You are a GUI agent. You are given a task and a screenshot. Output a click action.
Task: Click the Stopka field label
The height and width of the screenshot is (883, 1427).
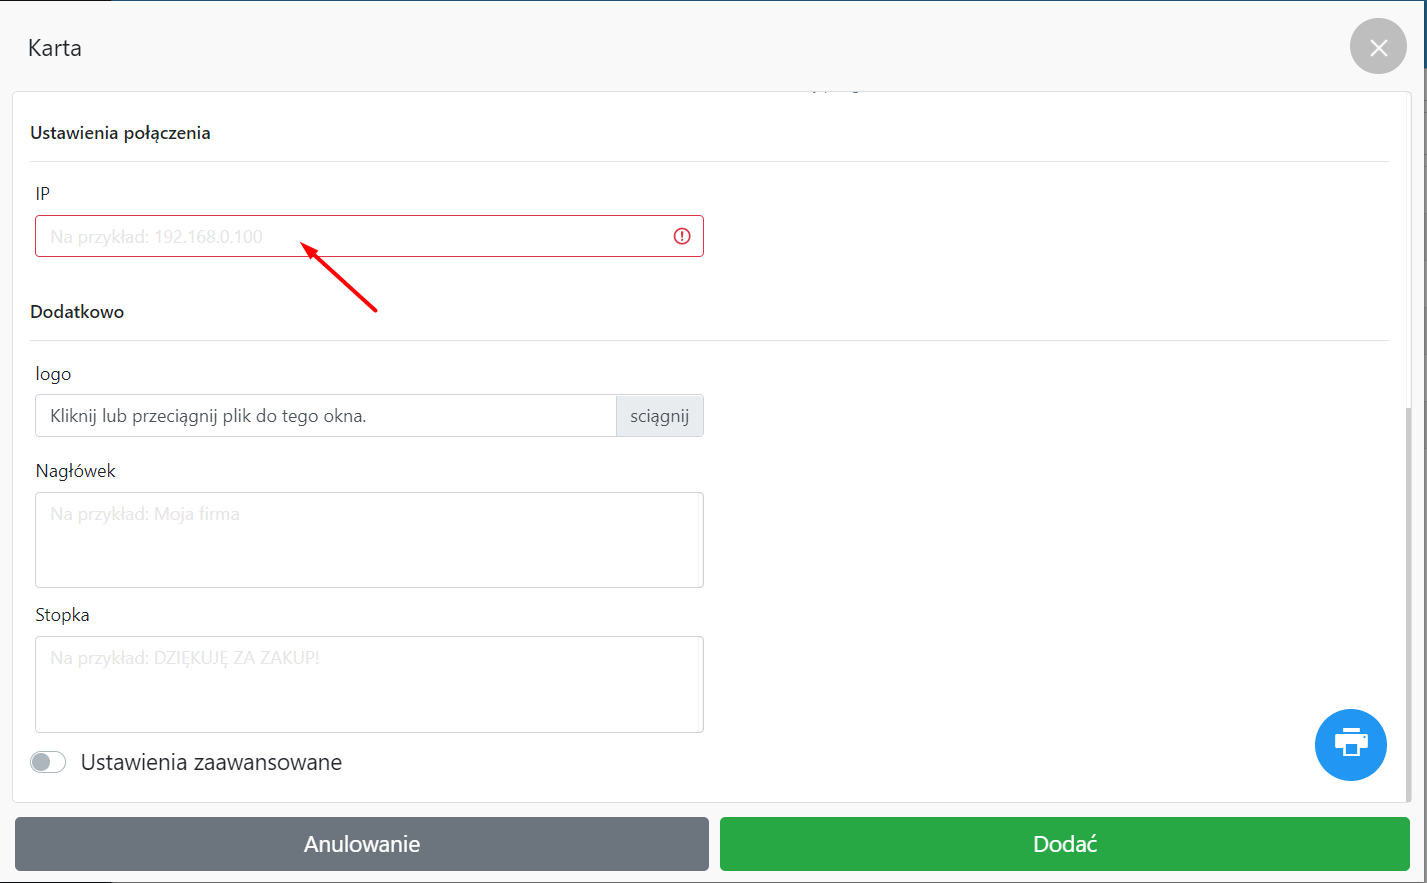[62, 615]
